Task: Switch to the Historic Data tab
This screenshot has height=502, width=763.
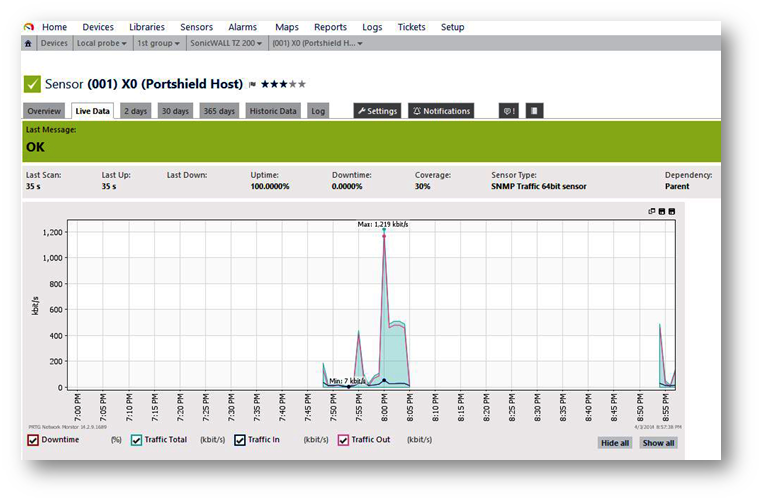Action: pyautogui.click(x=273, y=111)
